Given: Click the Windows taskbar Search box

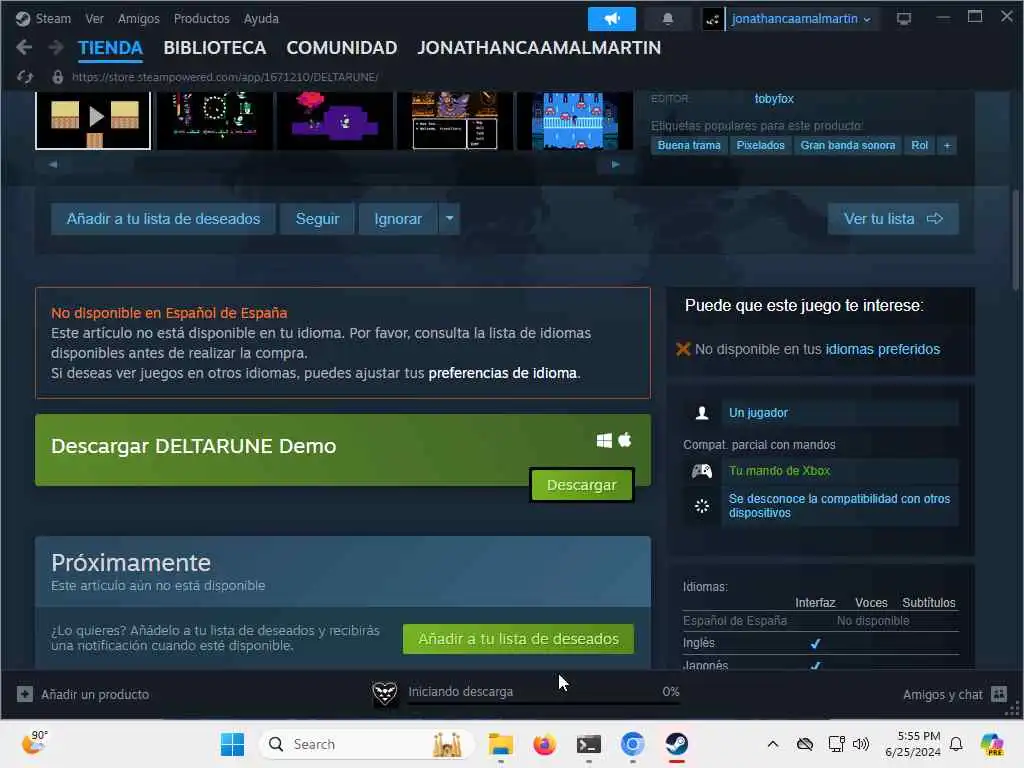Looking at the screenshot, I should pos(367,744).
